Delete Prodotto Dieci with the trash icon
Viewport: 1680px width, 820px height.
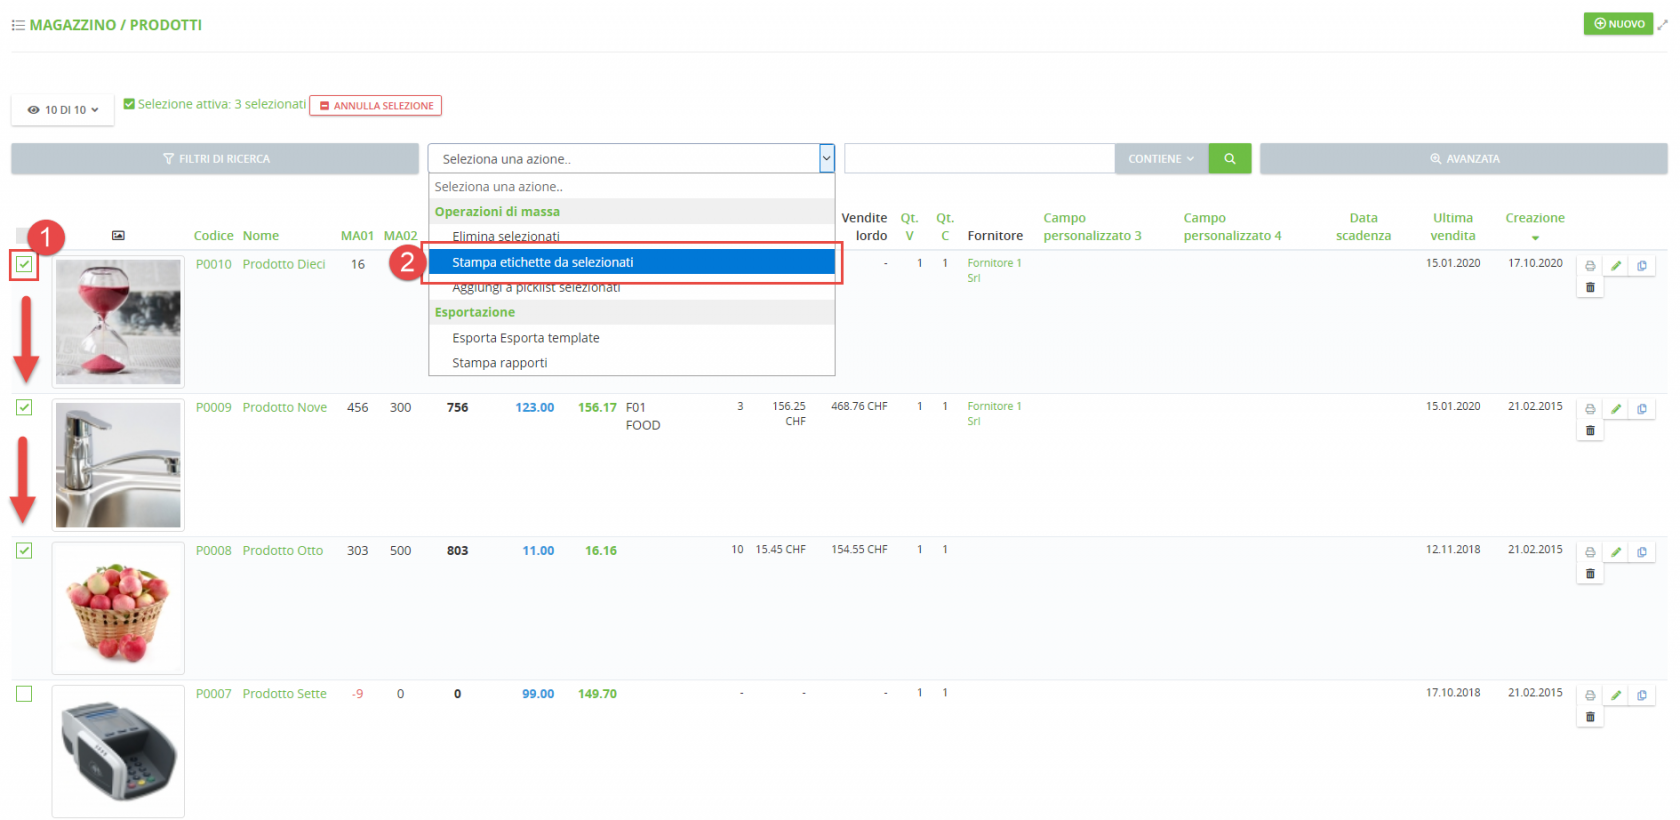1590,288
